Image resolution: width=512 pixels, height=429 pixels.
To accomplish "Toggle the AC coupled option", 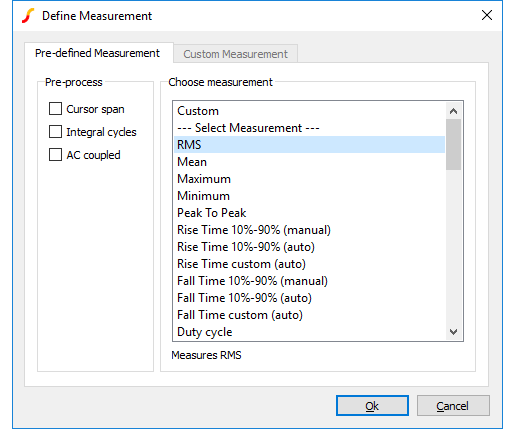I will click(55, 155).
